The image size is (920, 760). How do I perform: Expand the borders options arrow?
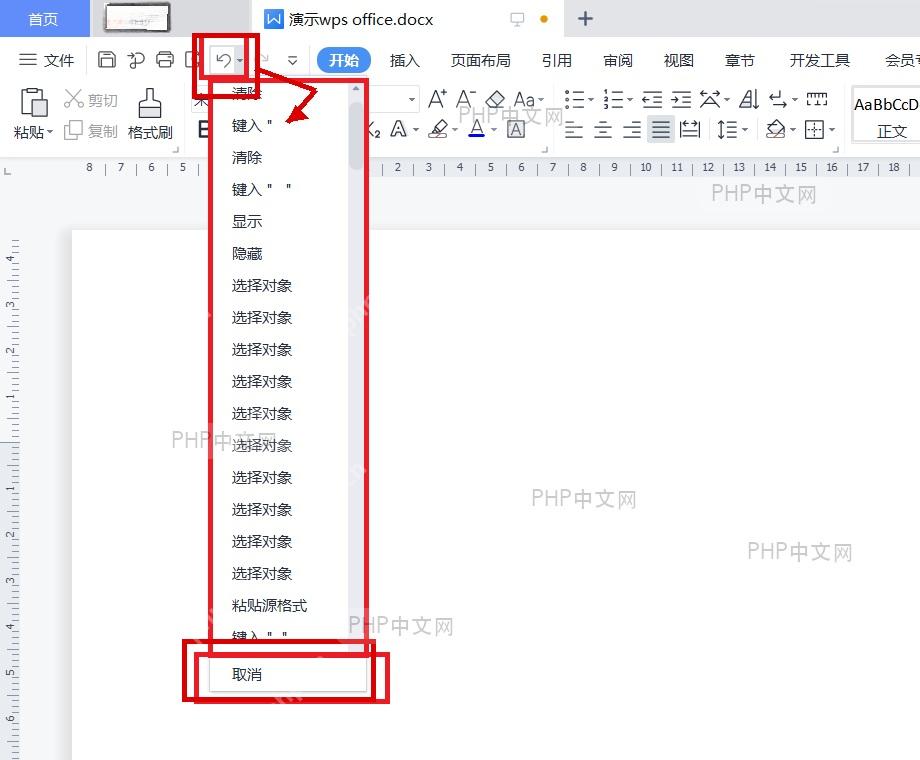(x=831, y=130)
